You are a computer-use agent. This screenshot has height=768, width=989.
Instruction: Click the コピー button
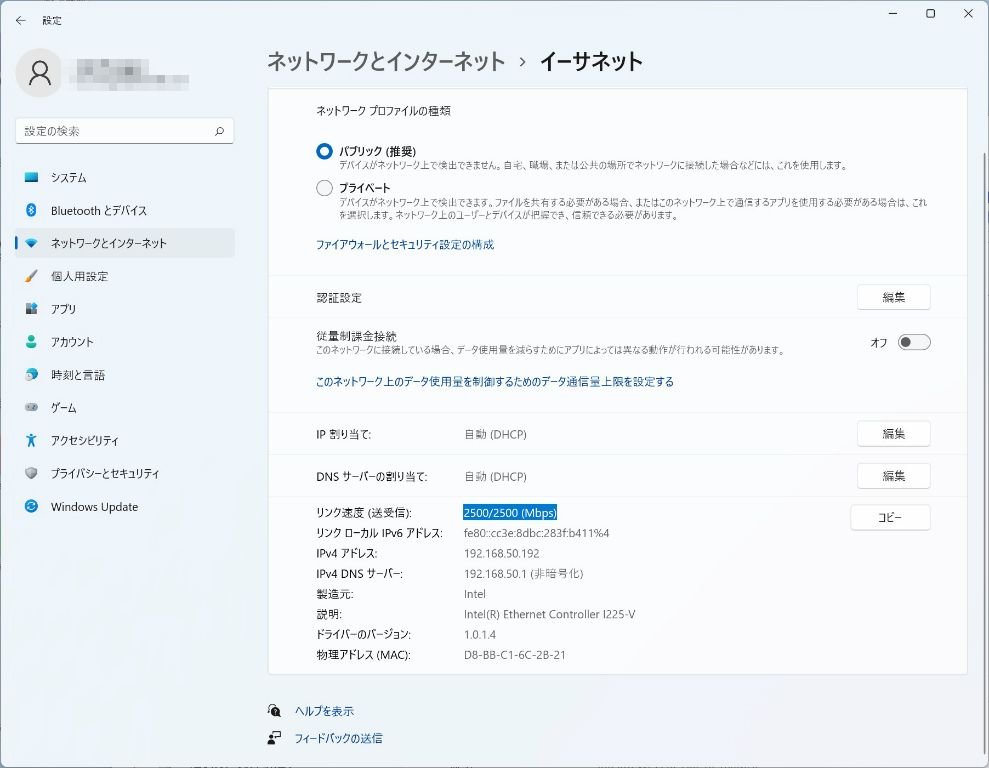pyautogui.click(x=889, y=517)
